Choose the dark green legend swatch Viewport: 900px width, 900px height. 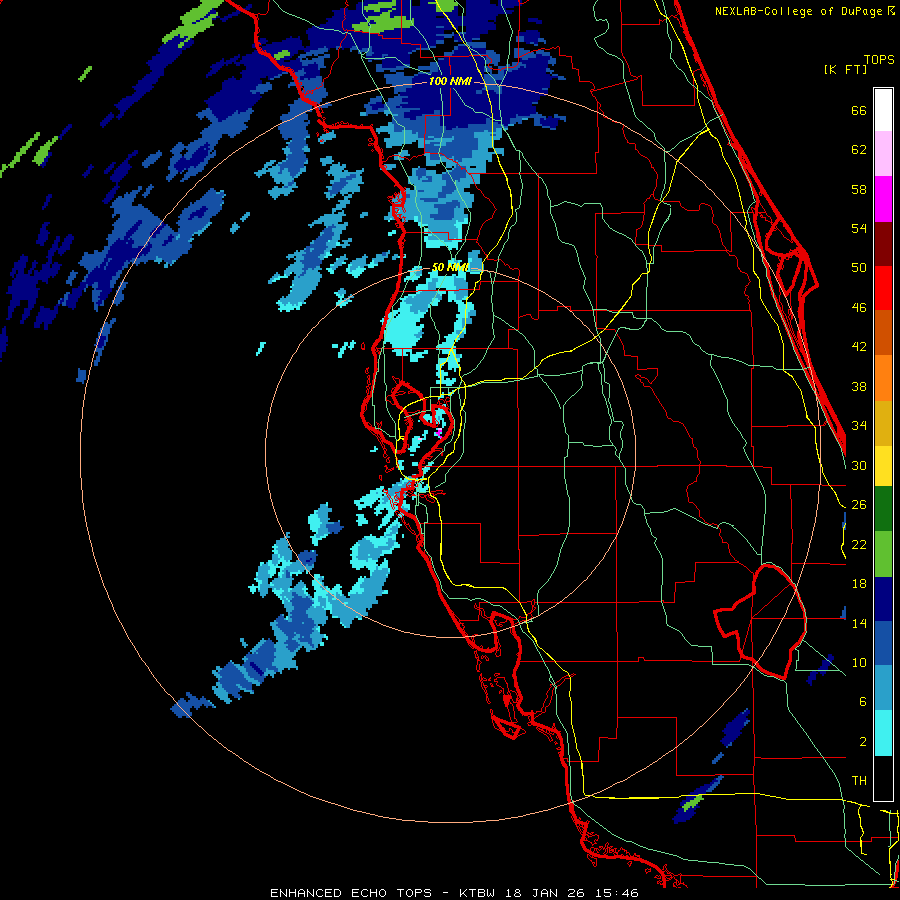click(x=883, y=509)
